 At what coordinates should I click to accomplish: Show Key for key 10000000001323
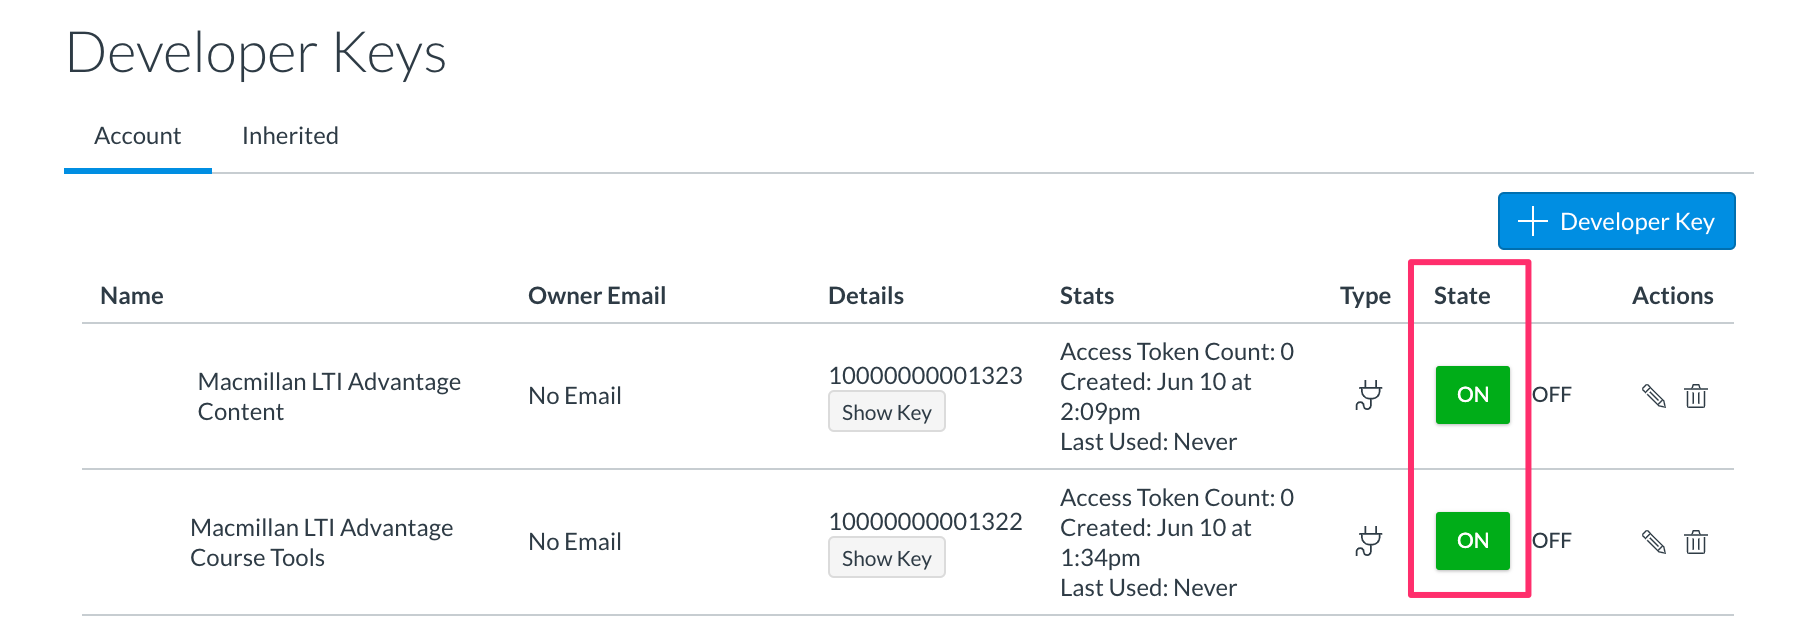(886, 412)
